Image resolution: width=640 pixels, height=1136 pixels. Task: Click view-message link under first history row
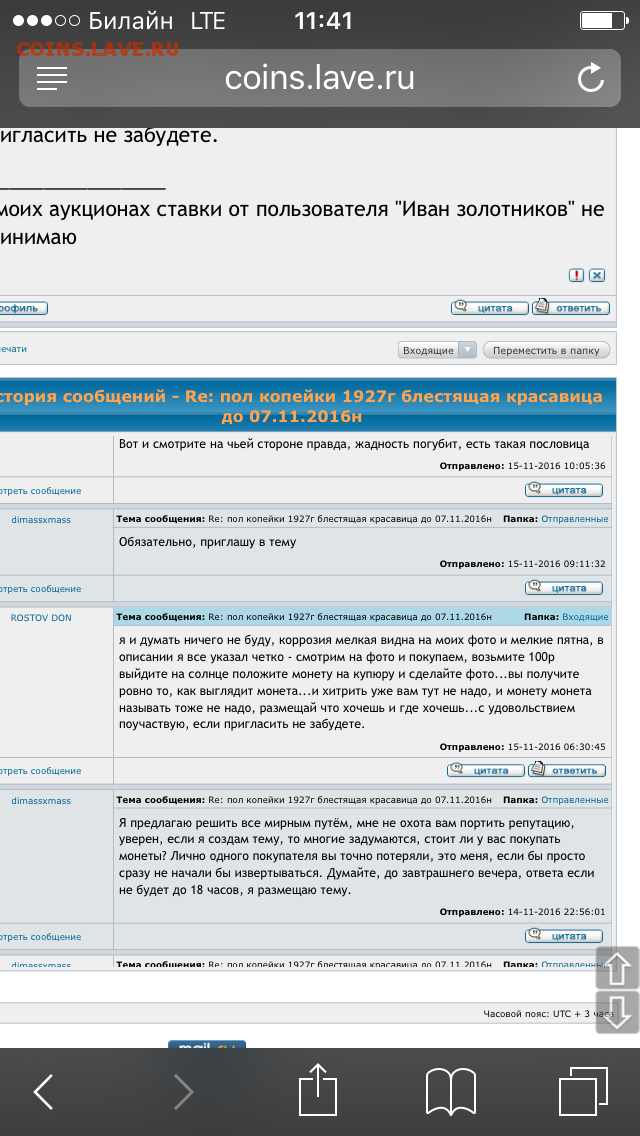click(41, 490)
